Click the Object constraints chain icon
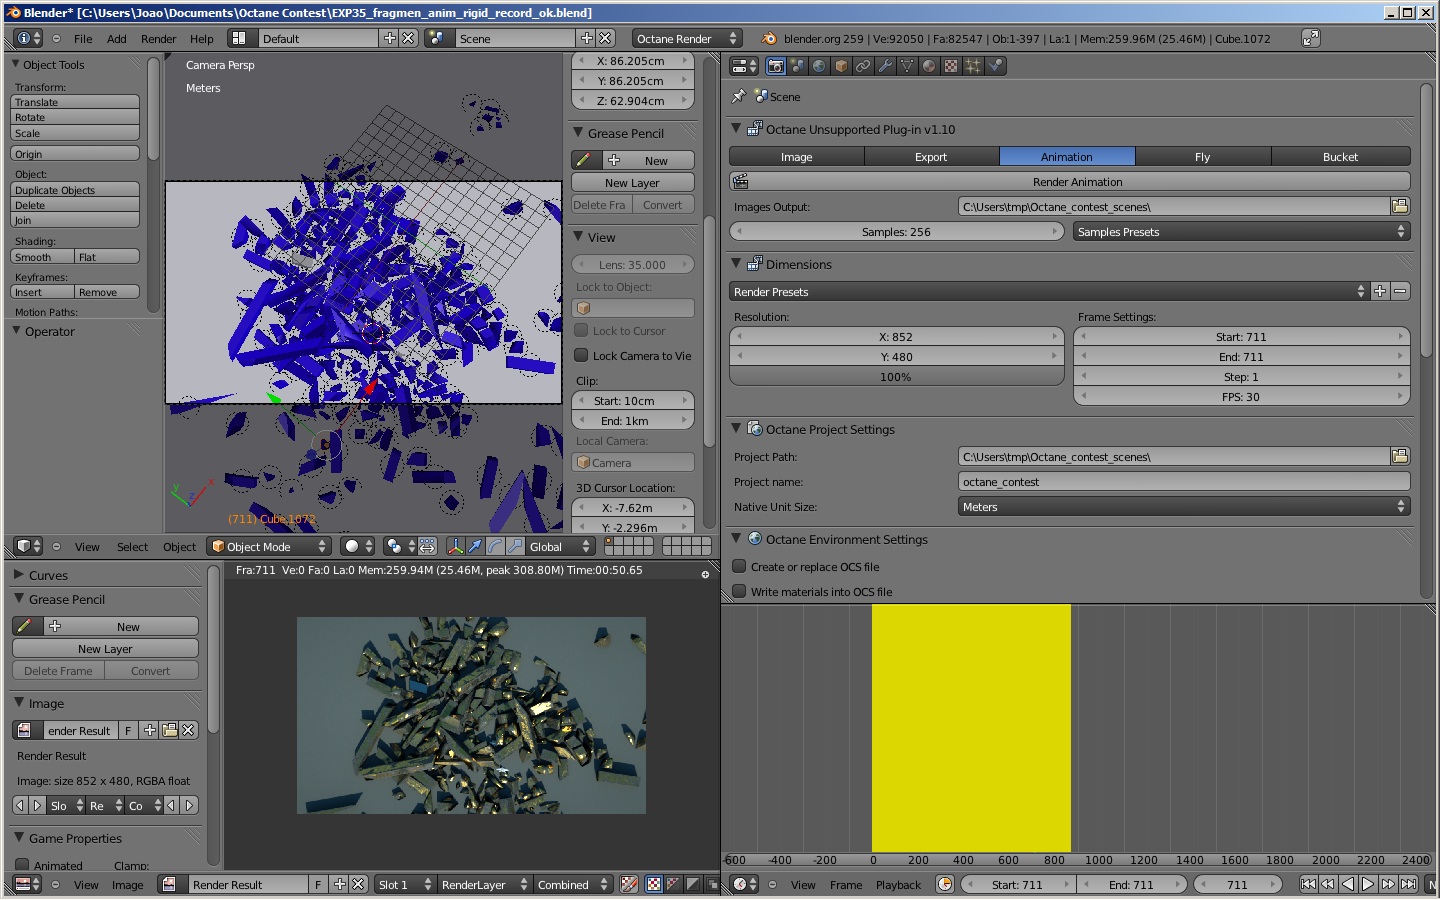Viewport: 1440px width, 900px height. pyautogui.click(x=863, y=66)
